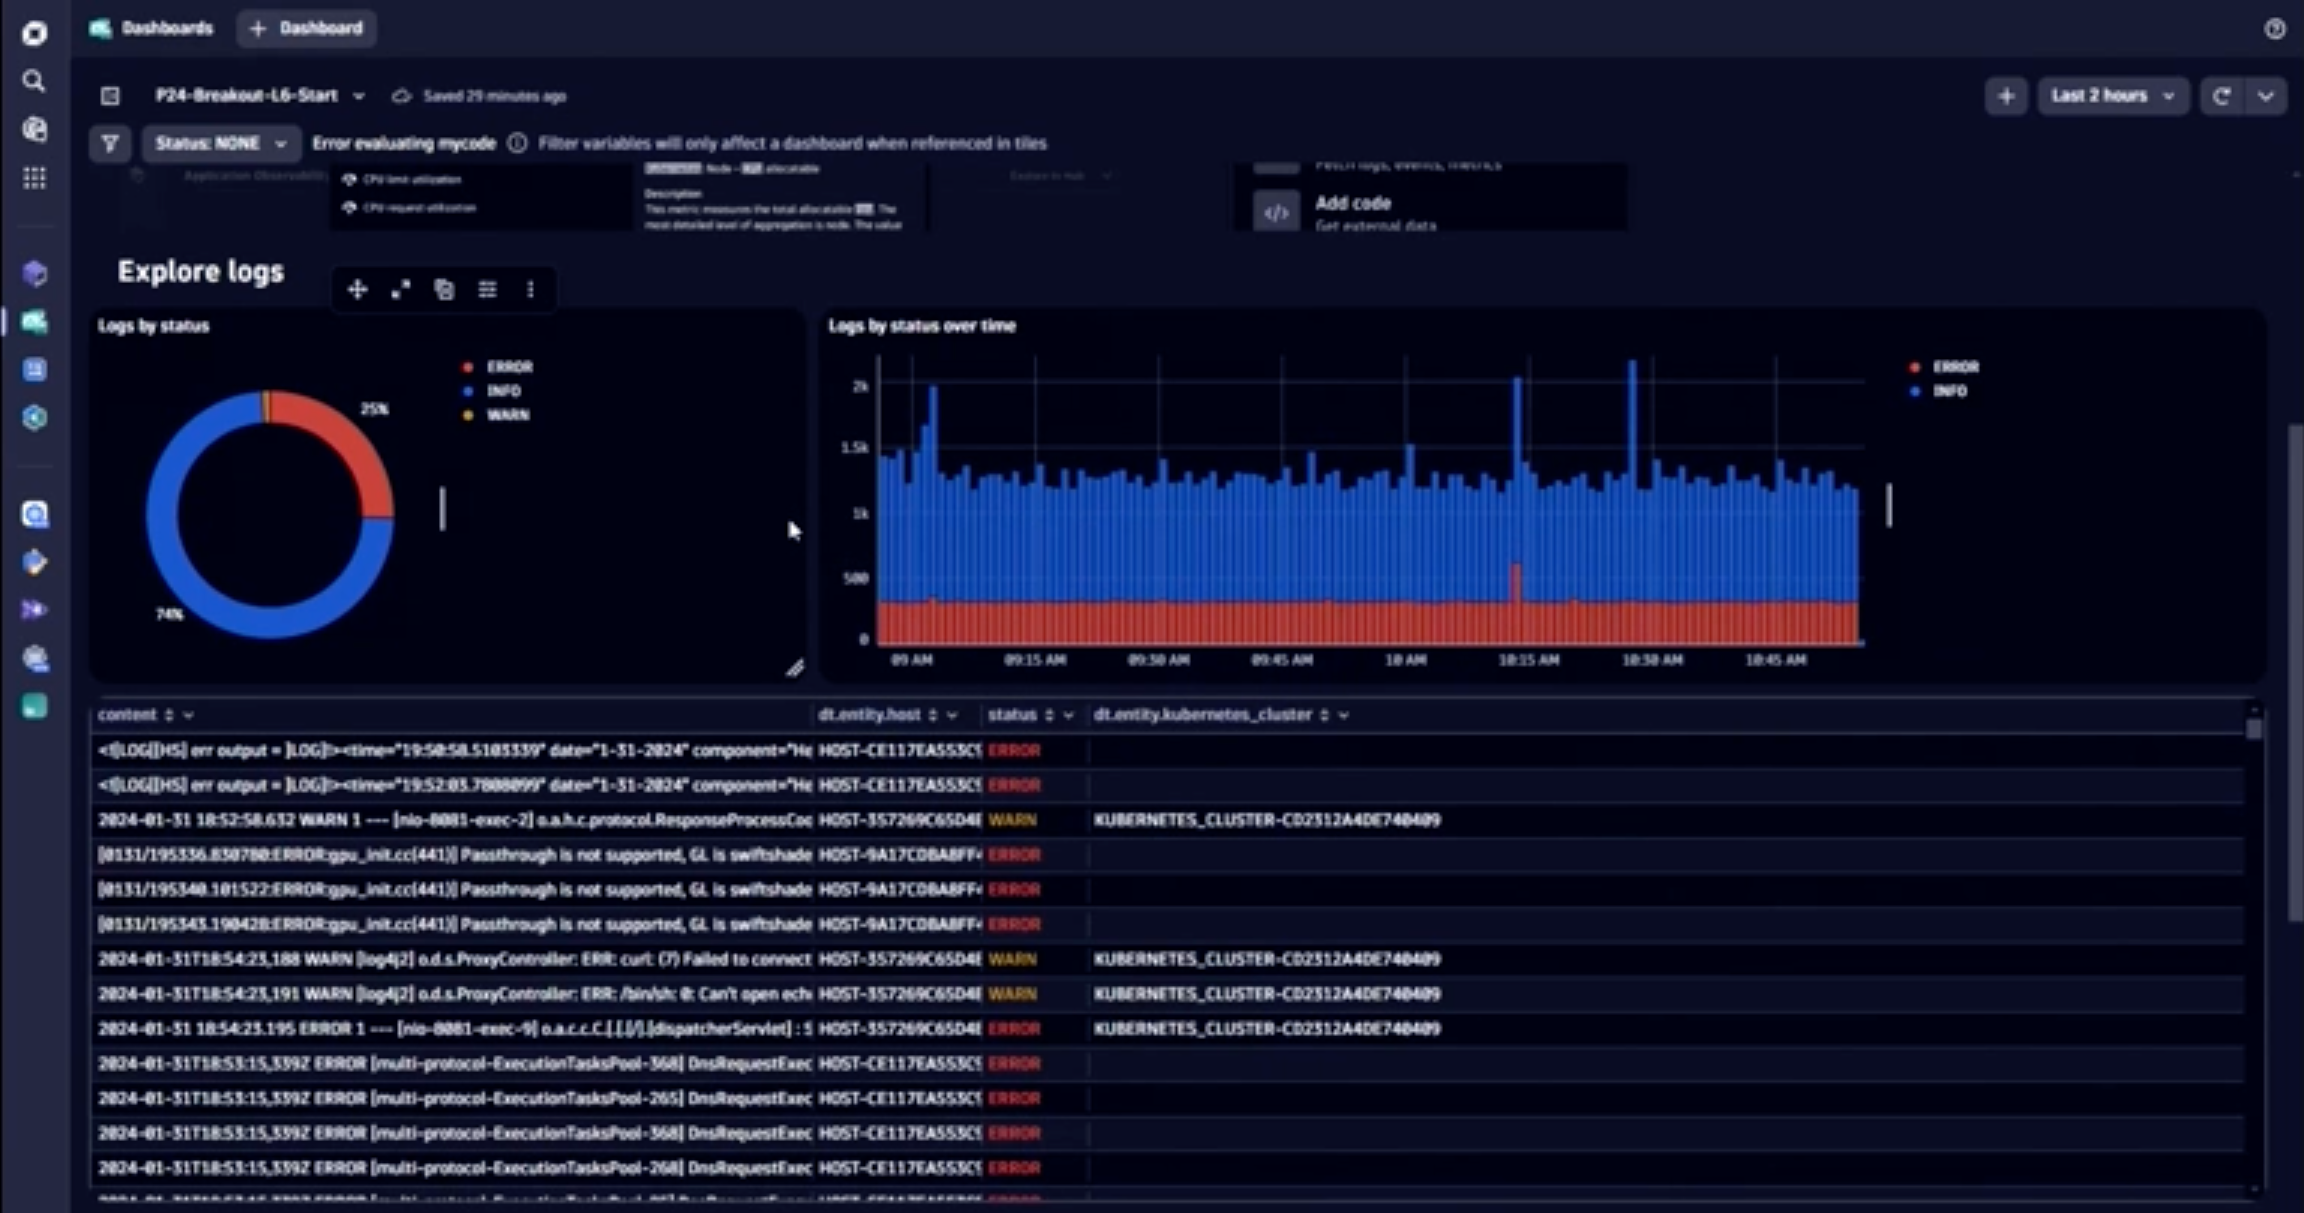
Task: Open the filter icon beside Status variable
Action: (109, 143)
